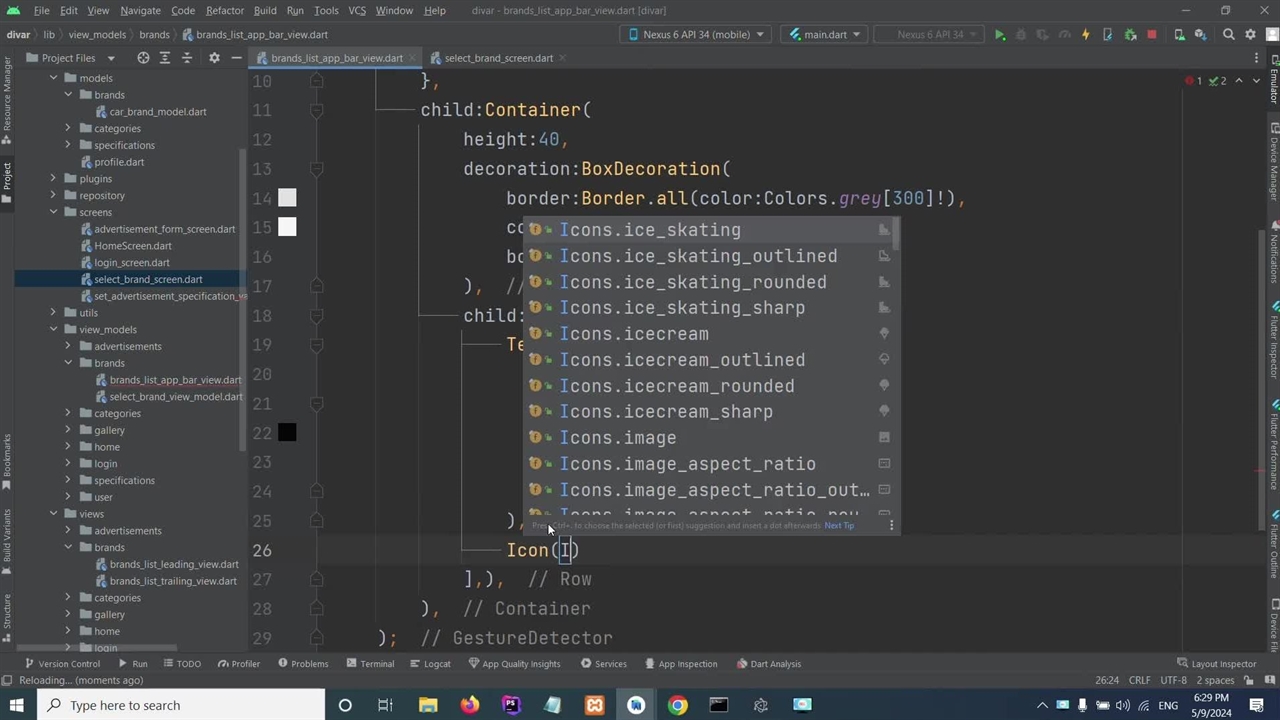The height and width of the screenshot is (720, 1280).
Task: Open the Refactor menu
Action: [224, 11]
